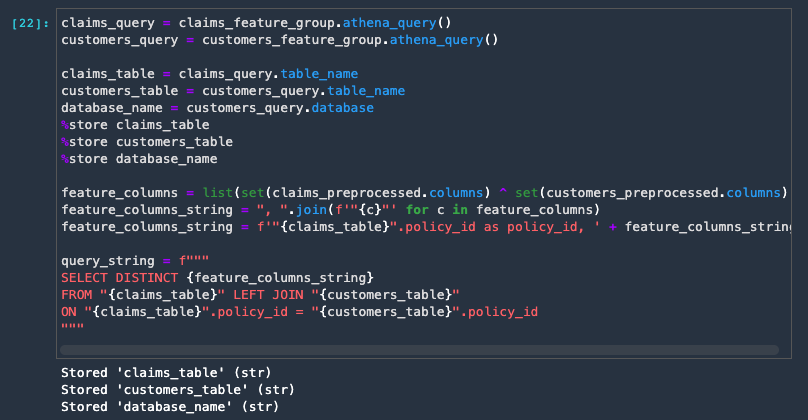This screenshot has height=420, width=808.
Task: Place cursor on the claims_query assignment line
Action: [x=256, y=23]
